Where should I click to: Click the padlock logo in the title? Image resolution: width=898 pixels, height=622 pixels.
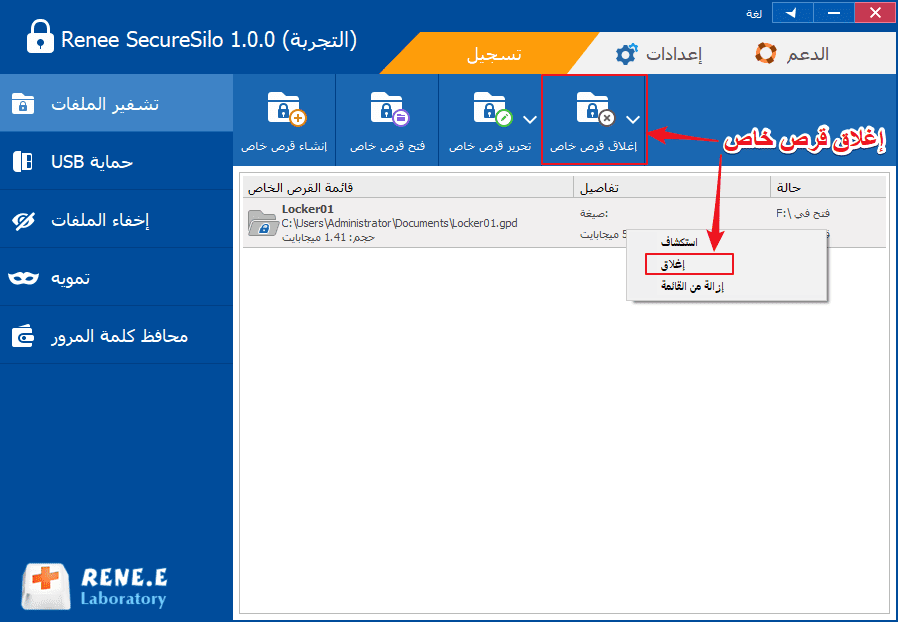point(40,37)
